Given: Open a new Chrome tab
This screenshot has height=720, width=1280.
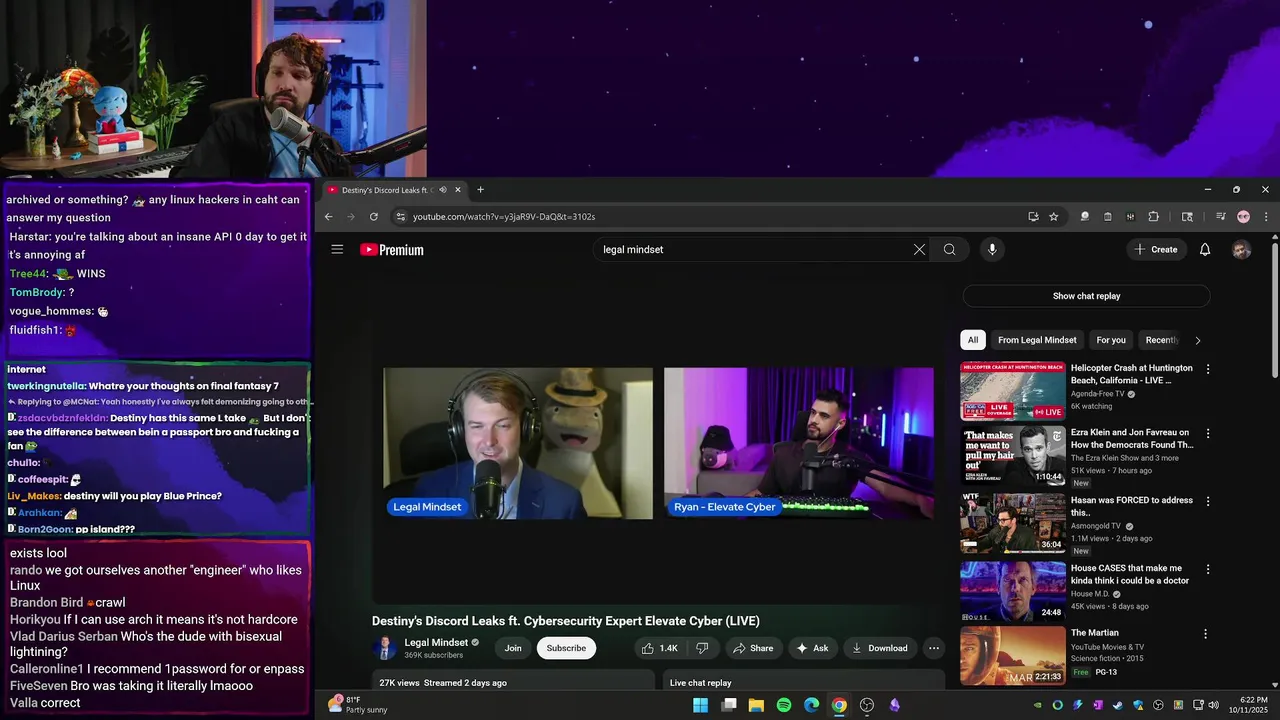Looking at the screenshot, I should pos(480,190).
